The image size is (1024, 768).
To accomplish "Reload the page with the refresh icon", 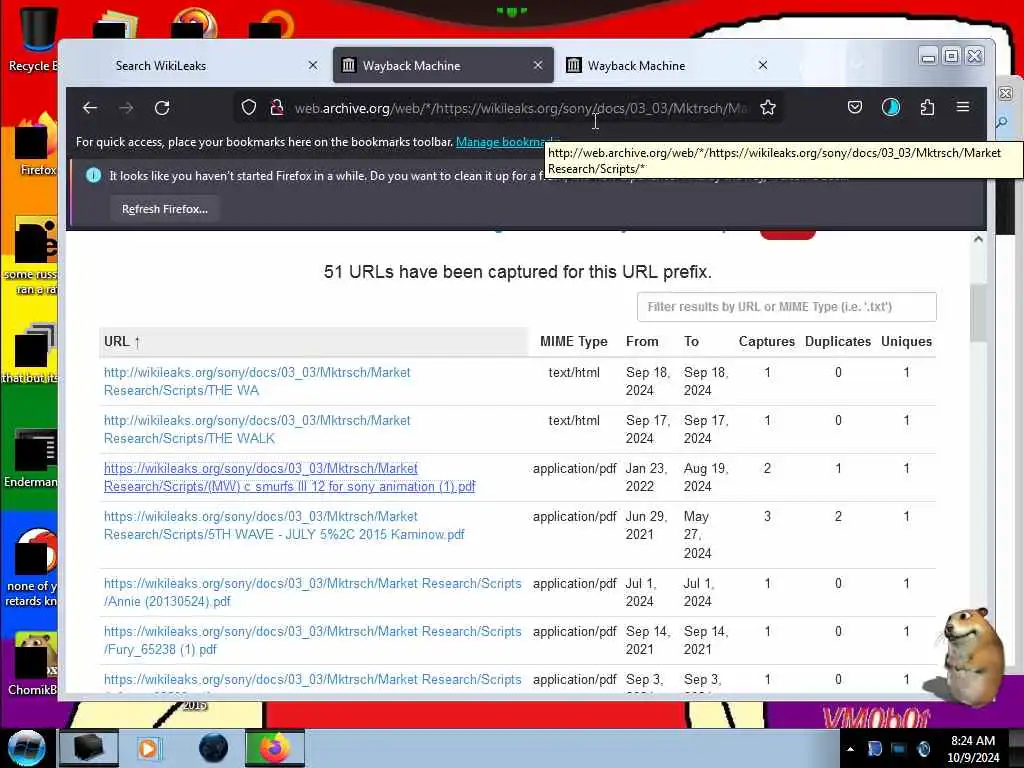I will 162,108.
